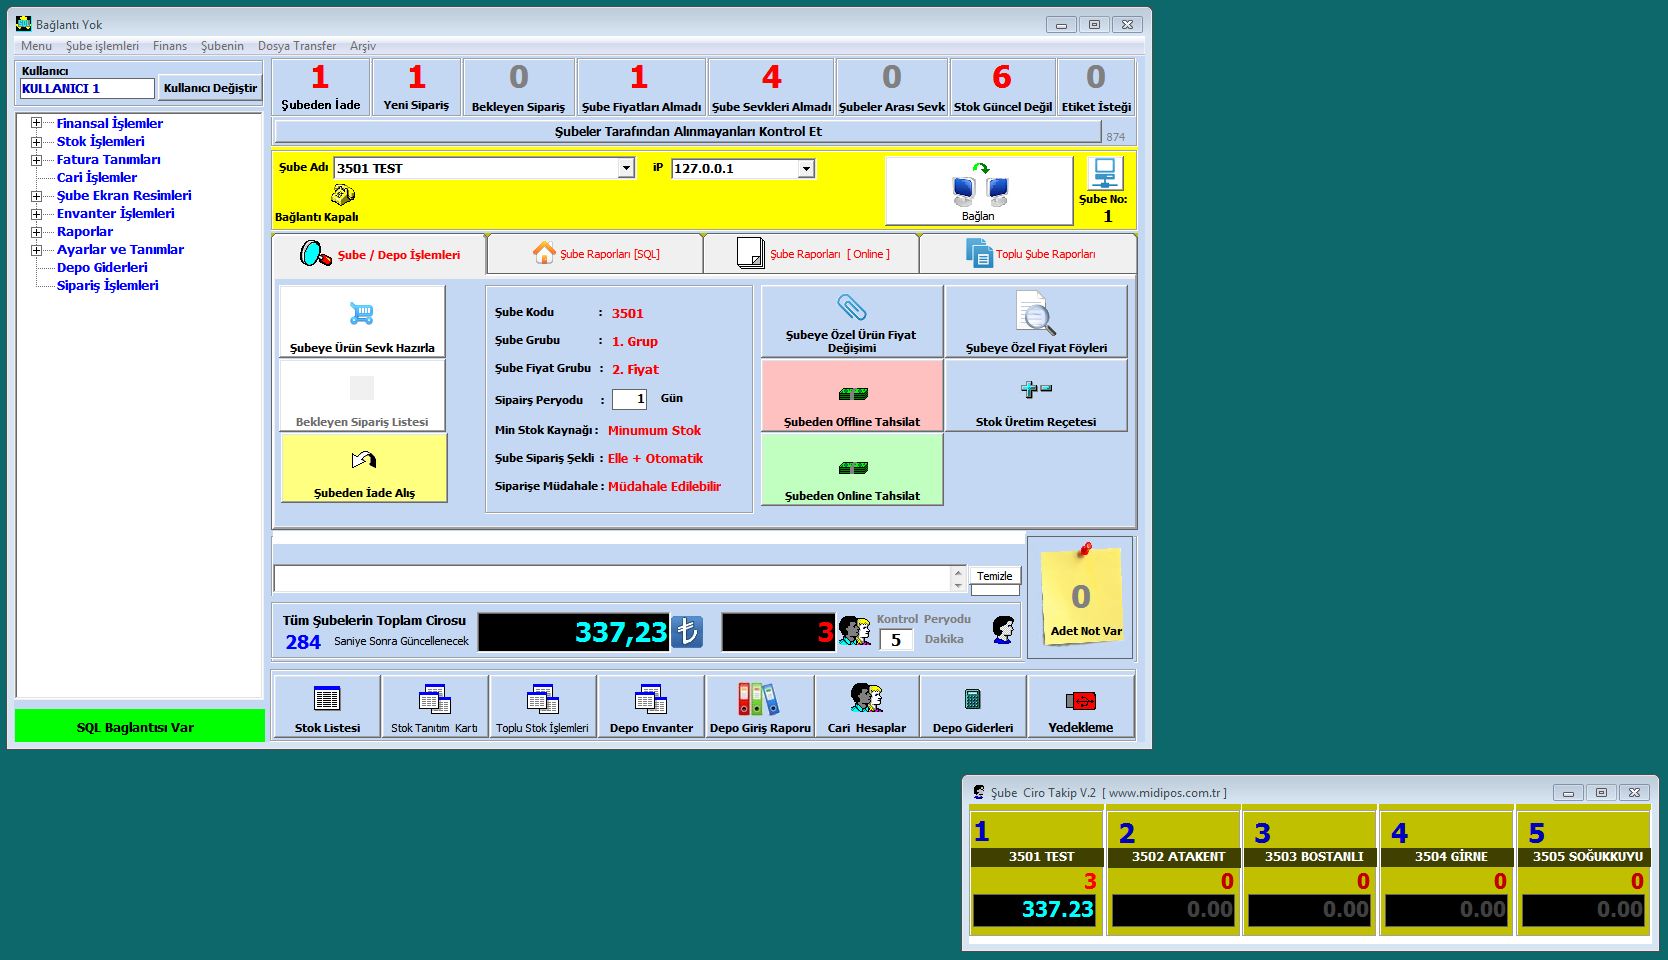Open Şubeye Özel Fiyat Föyleri
Viewport: 1668px width, 960px height.
click(x=1036, y=322)
